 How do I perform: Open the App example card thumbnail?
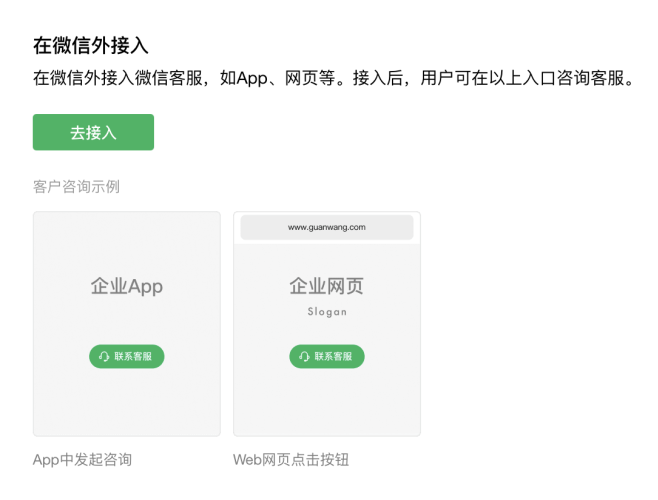pyautogui.click(x=127, y=324)
